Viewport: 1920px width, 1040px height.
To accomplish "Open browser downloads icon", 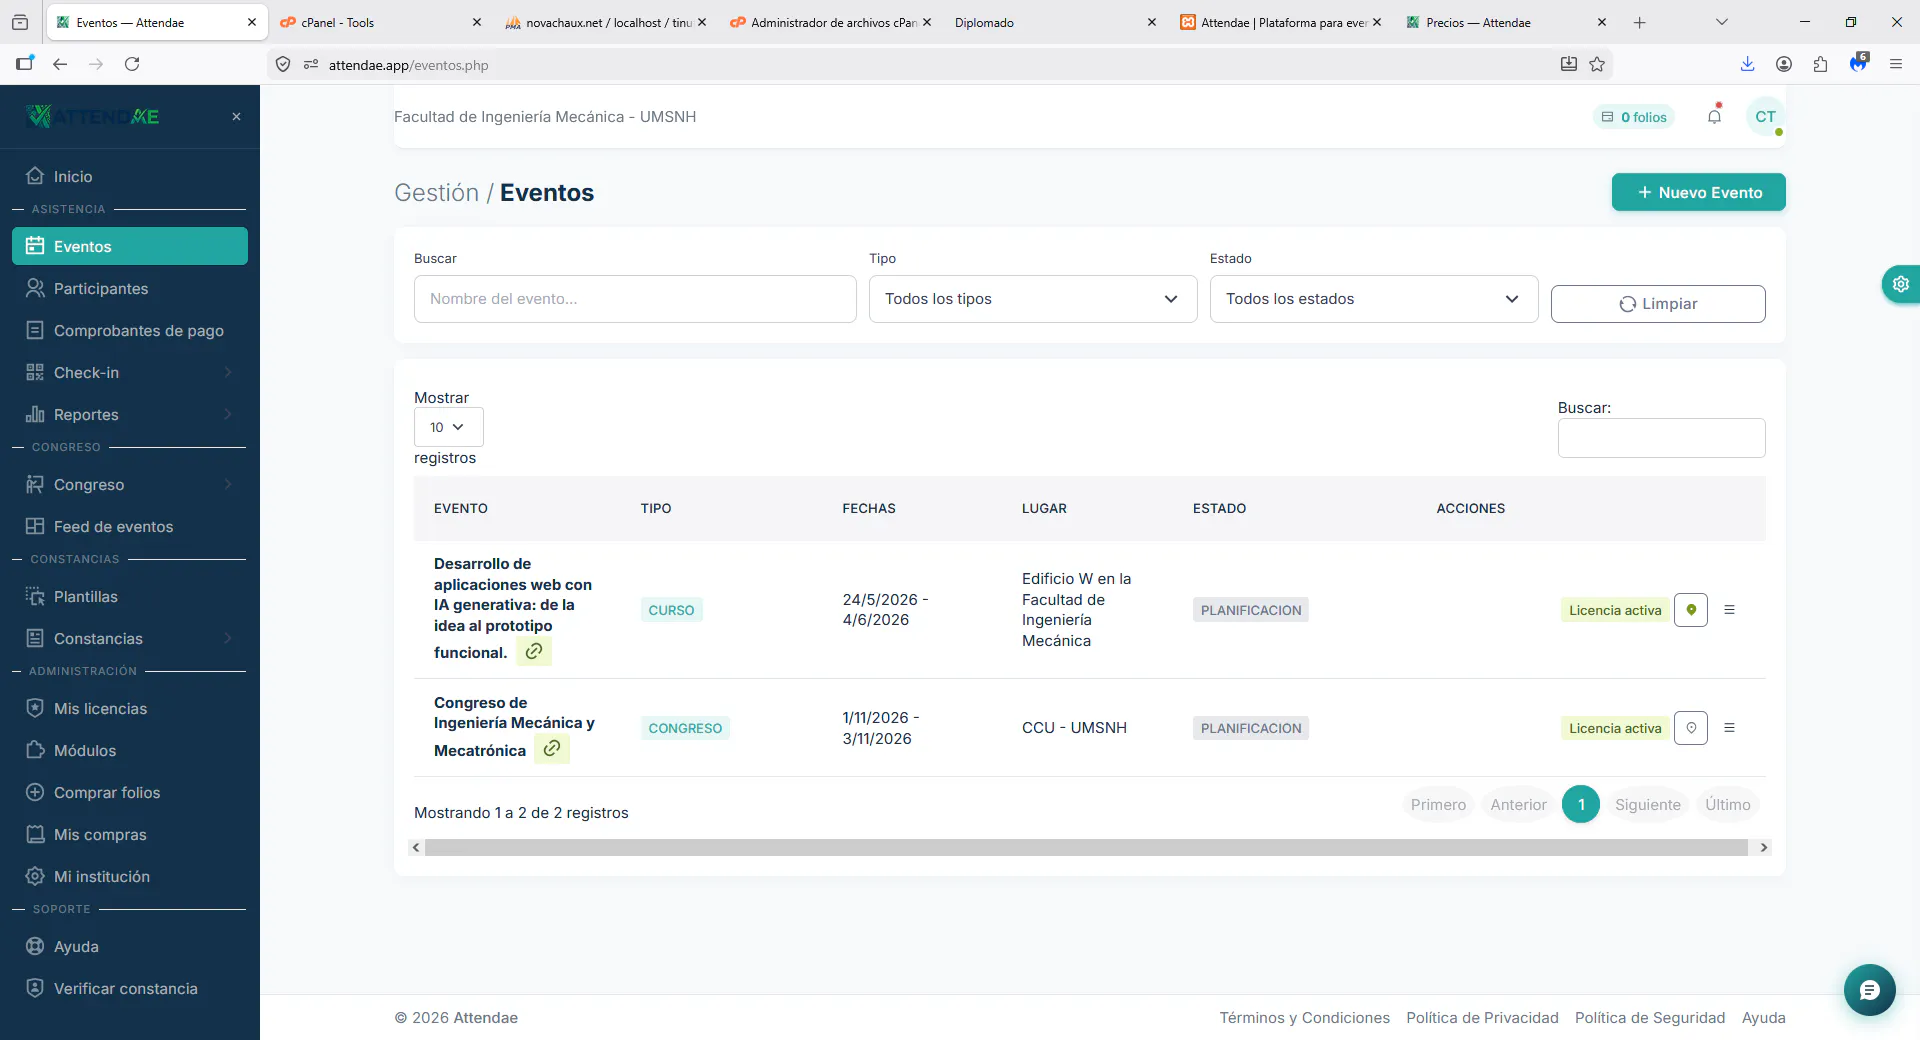I will coord(1747,64).
